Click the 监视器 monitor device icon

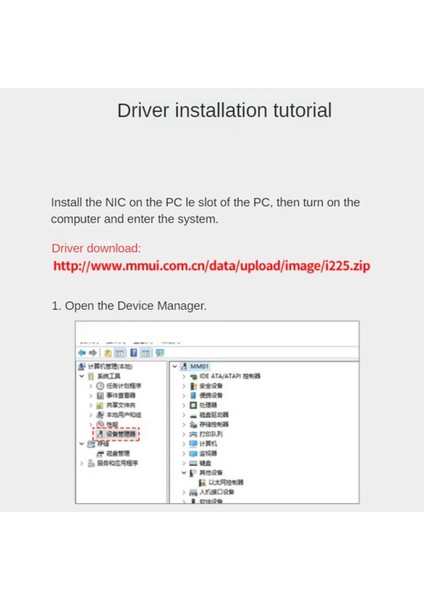tap(193, 453)
